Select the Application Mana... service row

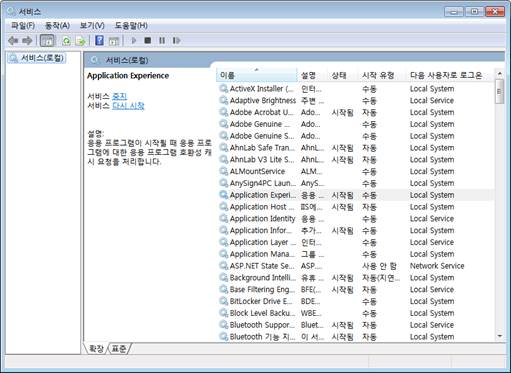[355, 254]
